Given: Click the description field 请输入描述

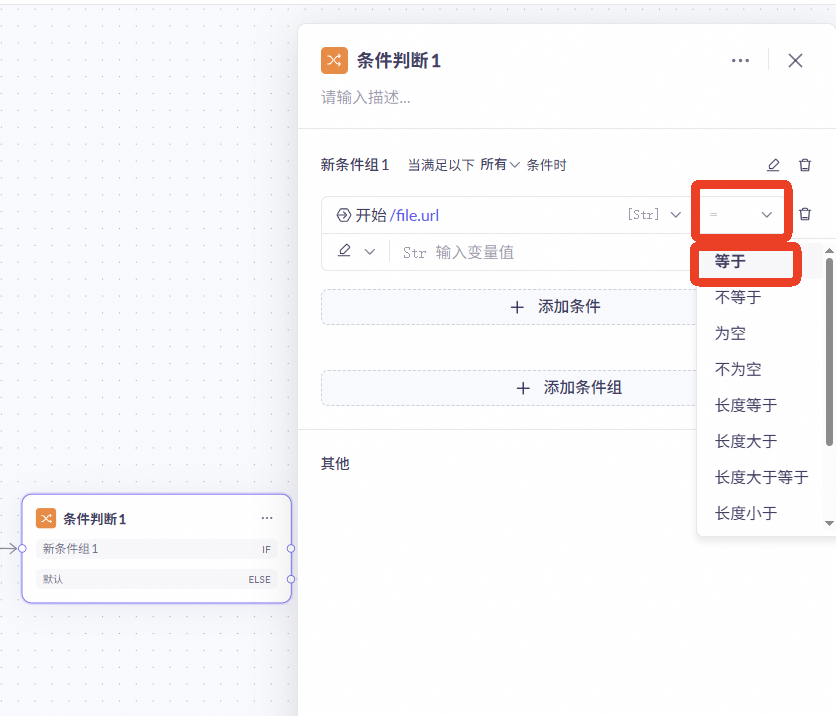Looking at the screenshot, I should tap(366, 98).
